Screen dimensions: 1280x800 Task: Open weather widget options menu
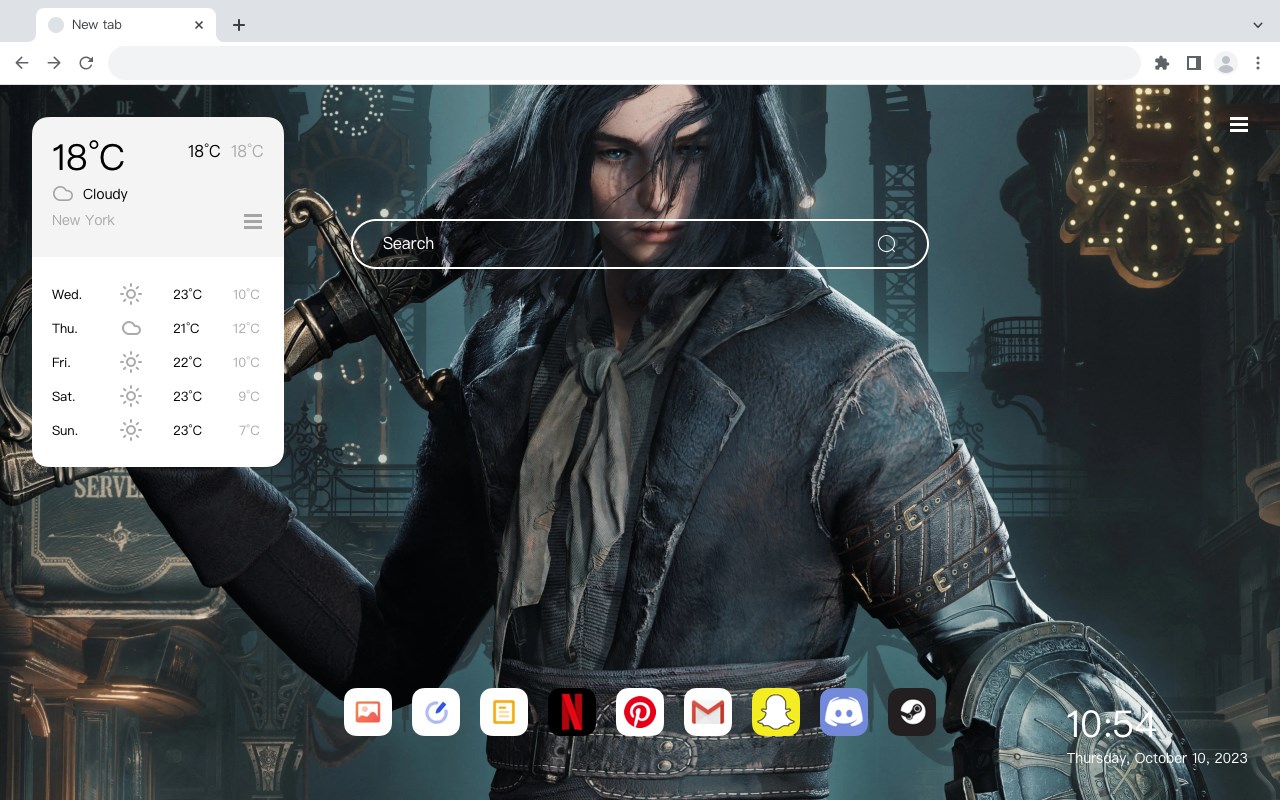[253, 221]
